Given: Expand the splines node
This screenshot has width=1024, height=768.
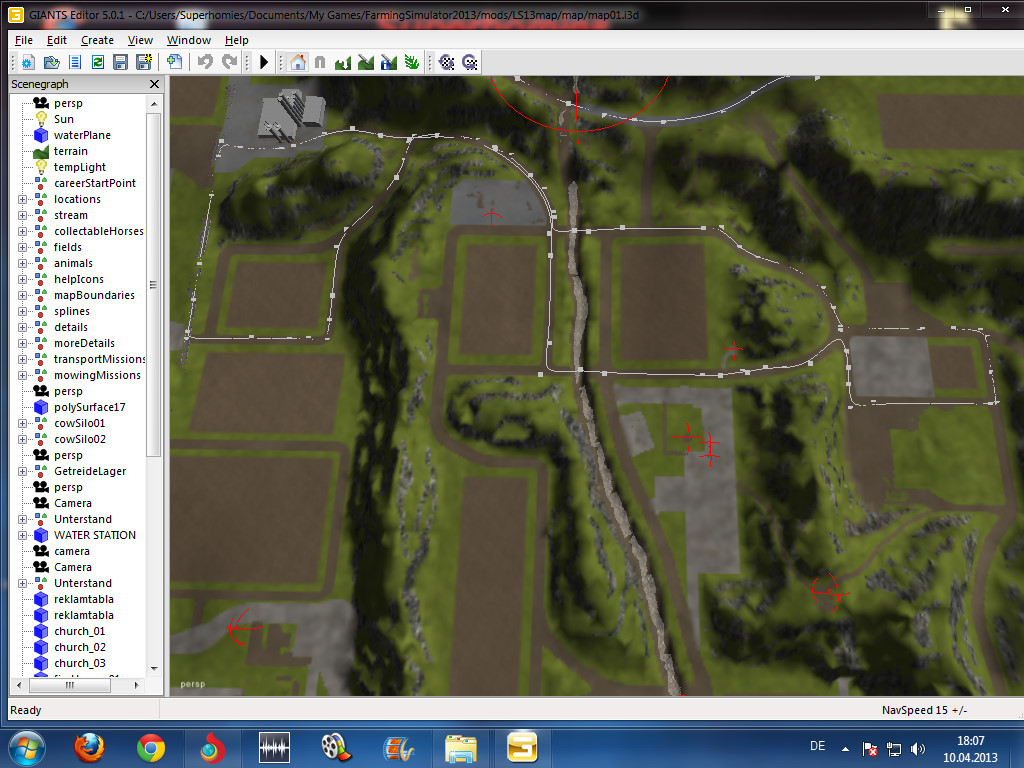Looking at the screenshot, I should click(22, 311).
